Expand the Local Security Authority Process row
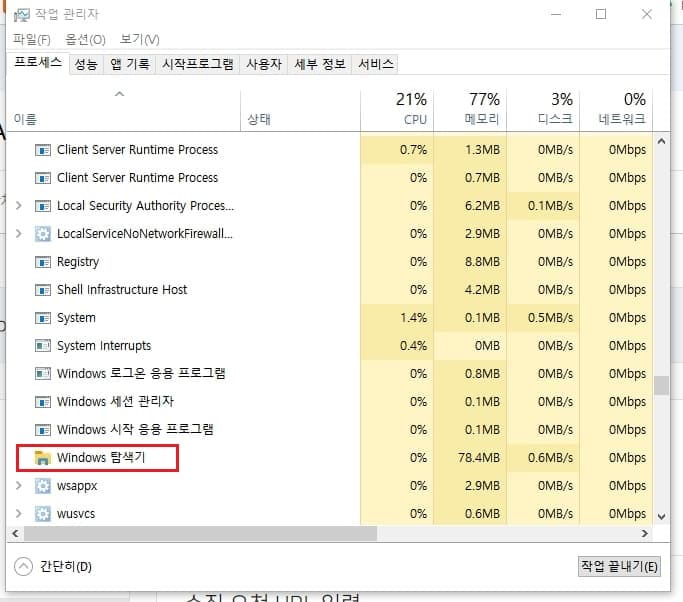The image size is (683, 602). point(18,206)
